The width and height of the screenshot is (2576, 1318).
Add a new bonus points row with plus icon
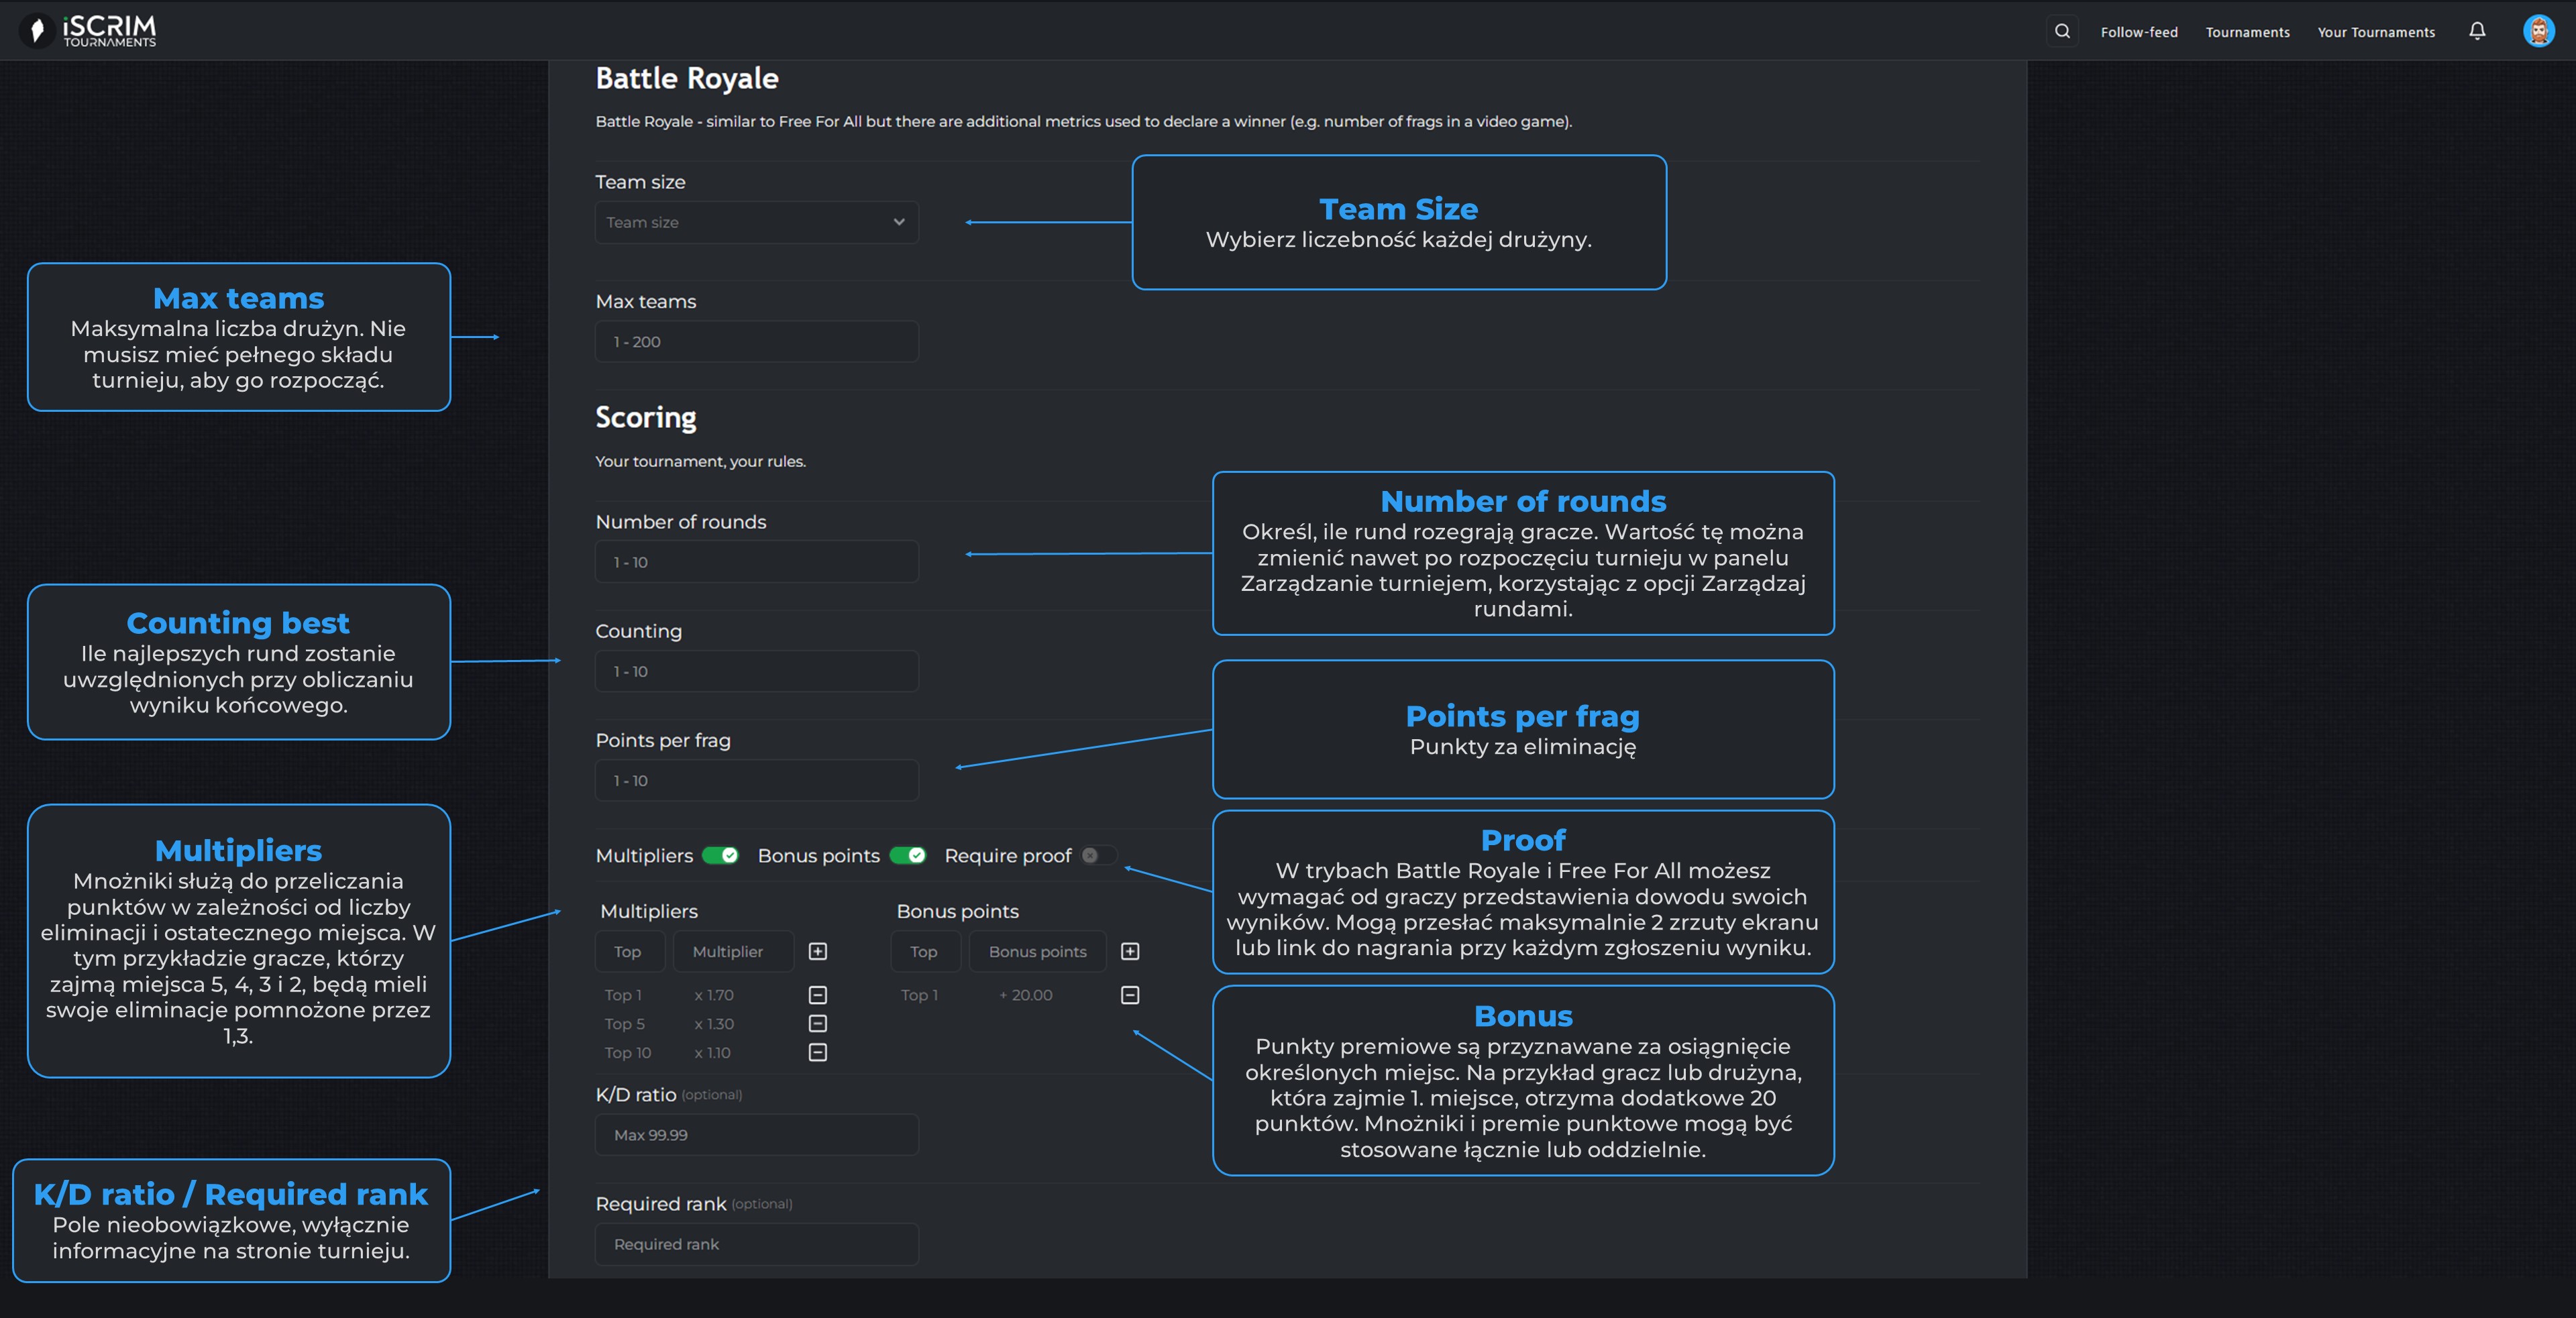1130,951
